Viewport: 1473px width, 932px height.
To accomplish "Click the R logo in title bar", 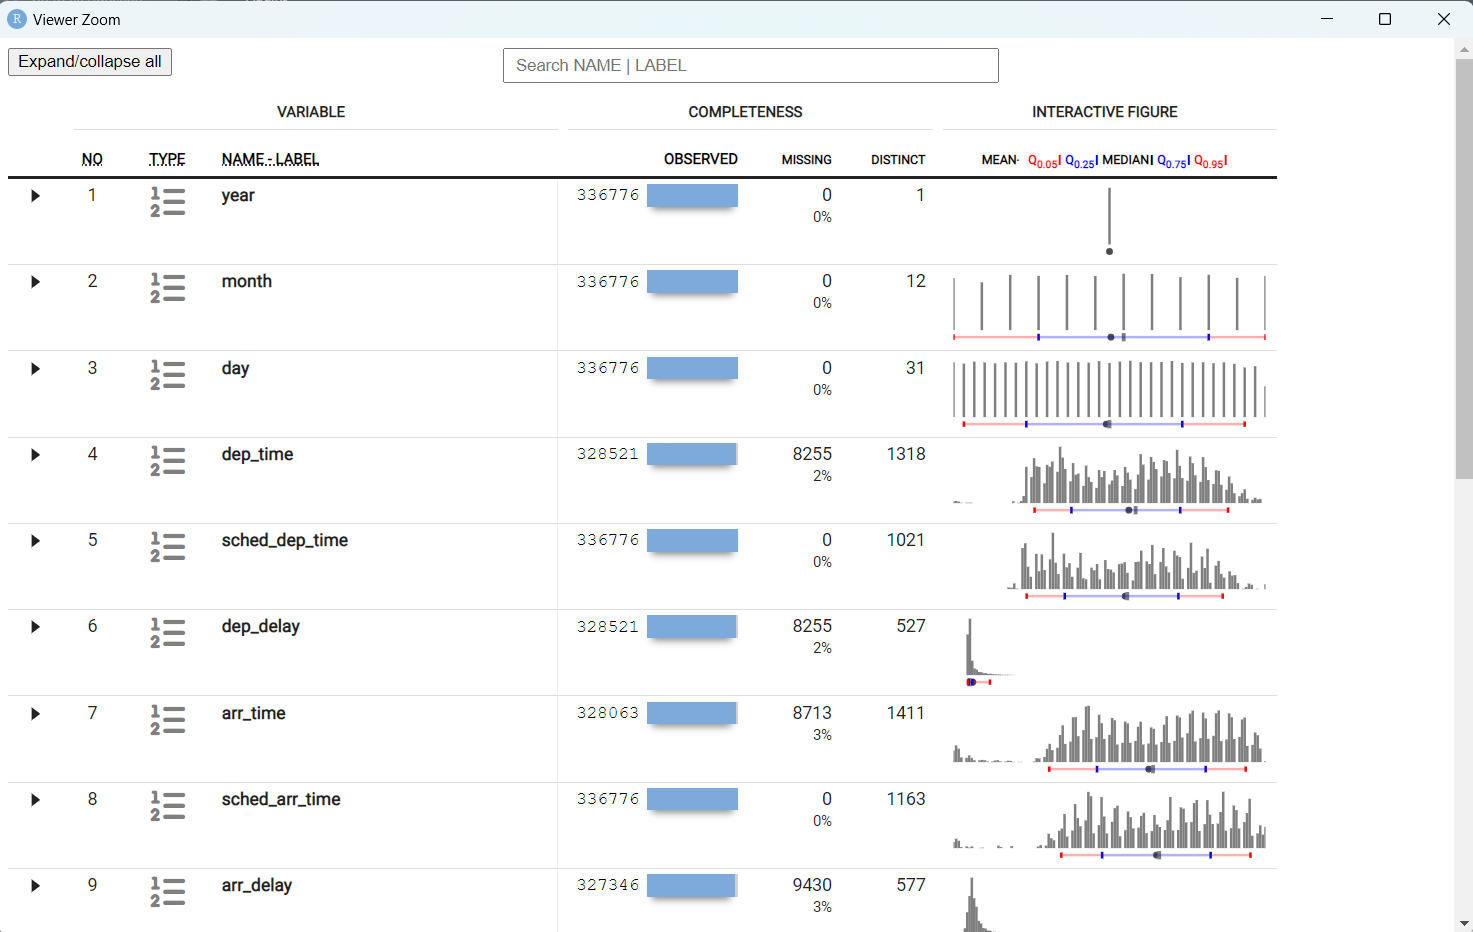I will 17,19.
